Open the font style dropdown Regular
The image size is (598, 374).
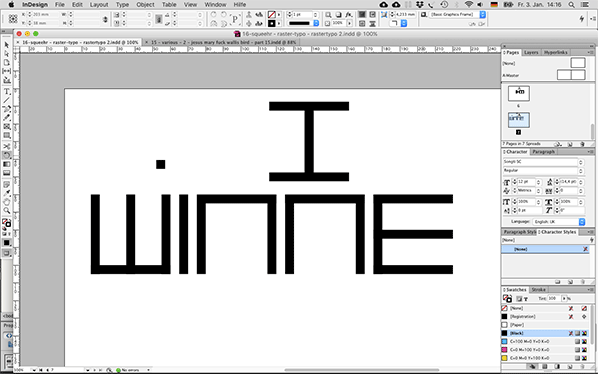543,170
